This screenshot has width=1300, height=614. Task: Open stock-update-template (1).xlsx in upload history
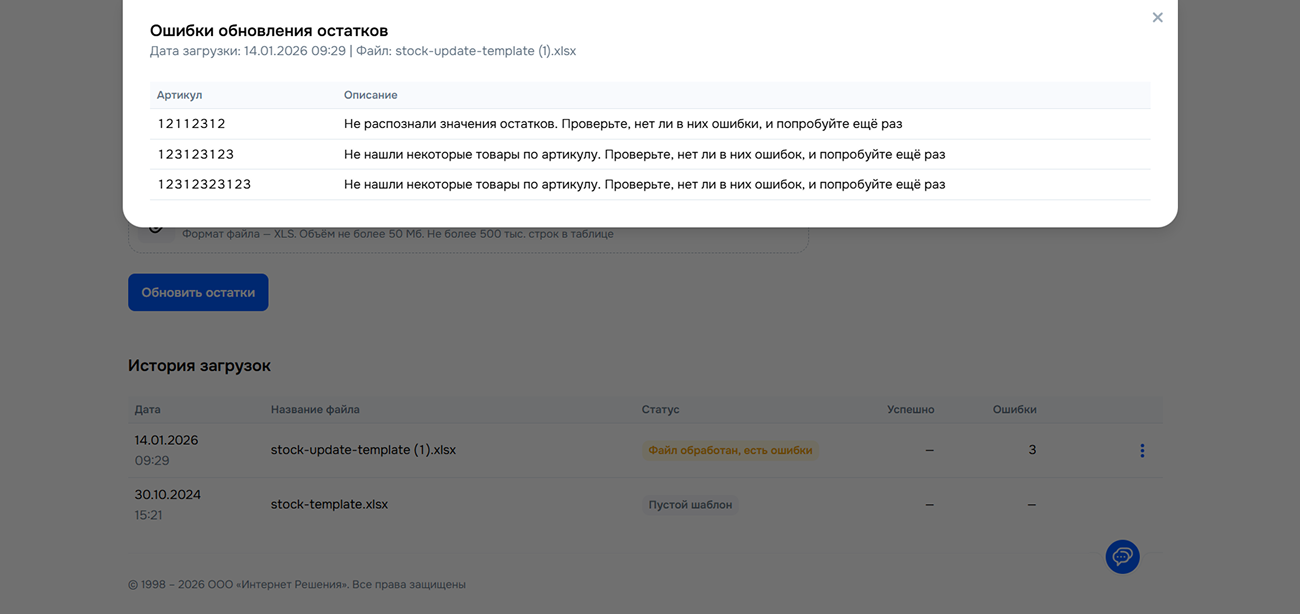click(x=363, y=450)
